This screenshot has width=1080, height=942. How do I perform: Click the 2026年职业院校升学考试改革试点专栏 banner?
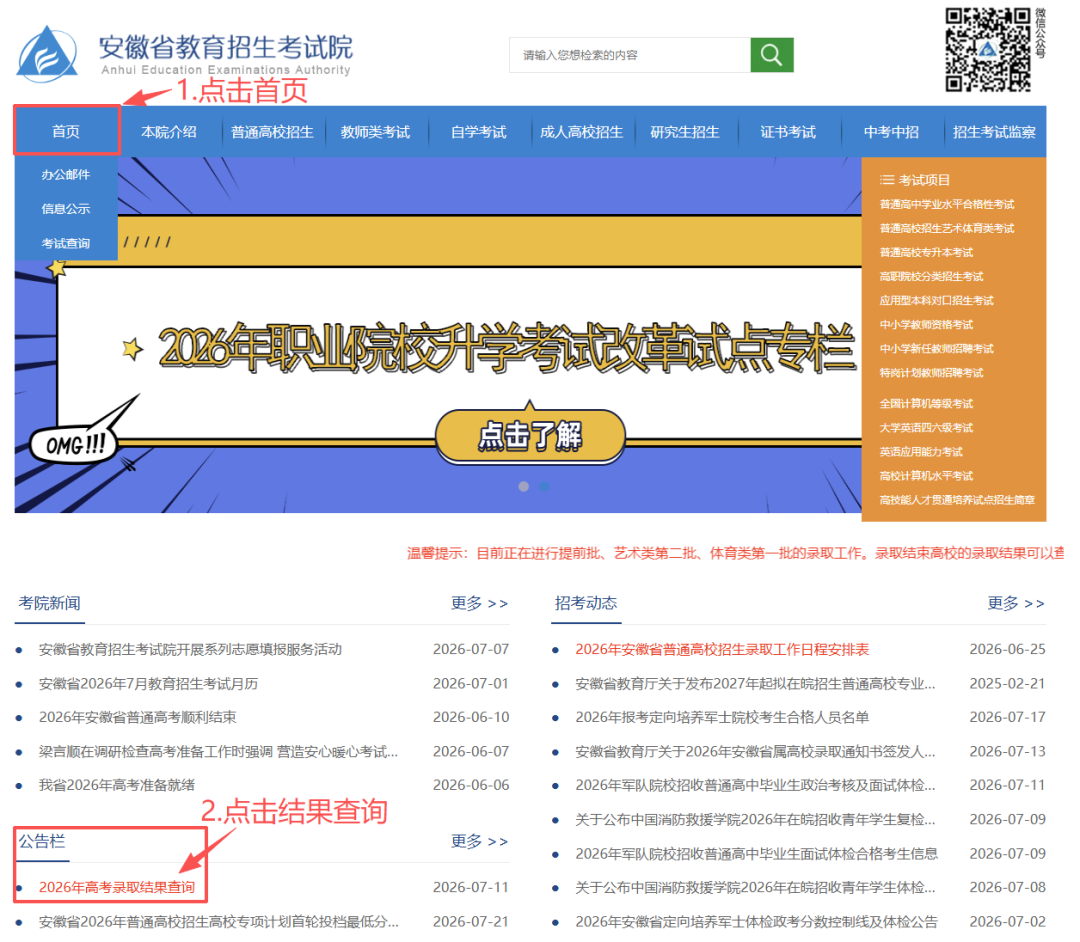coord(506,348)
